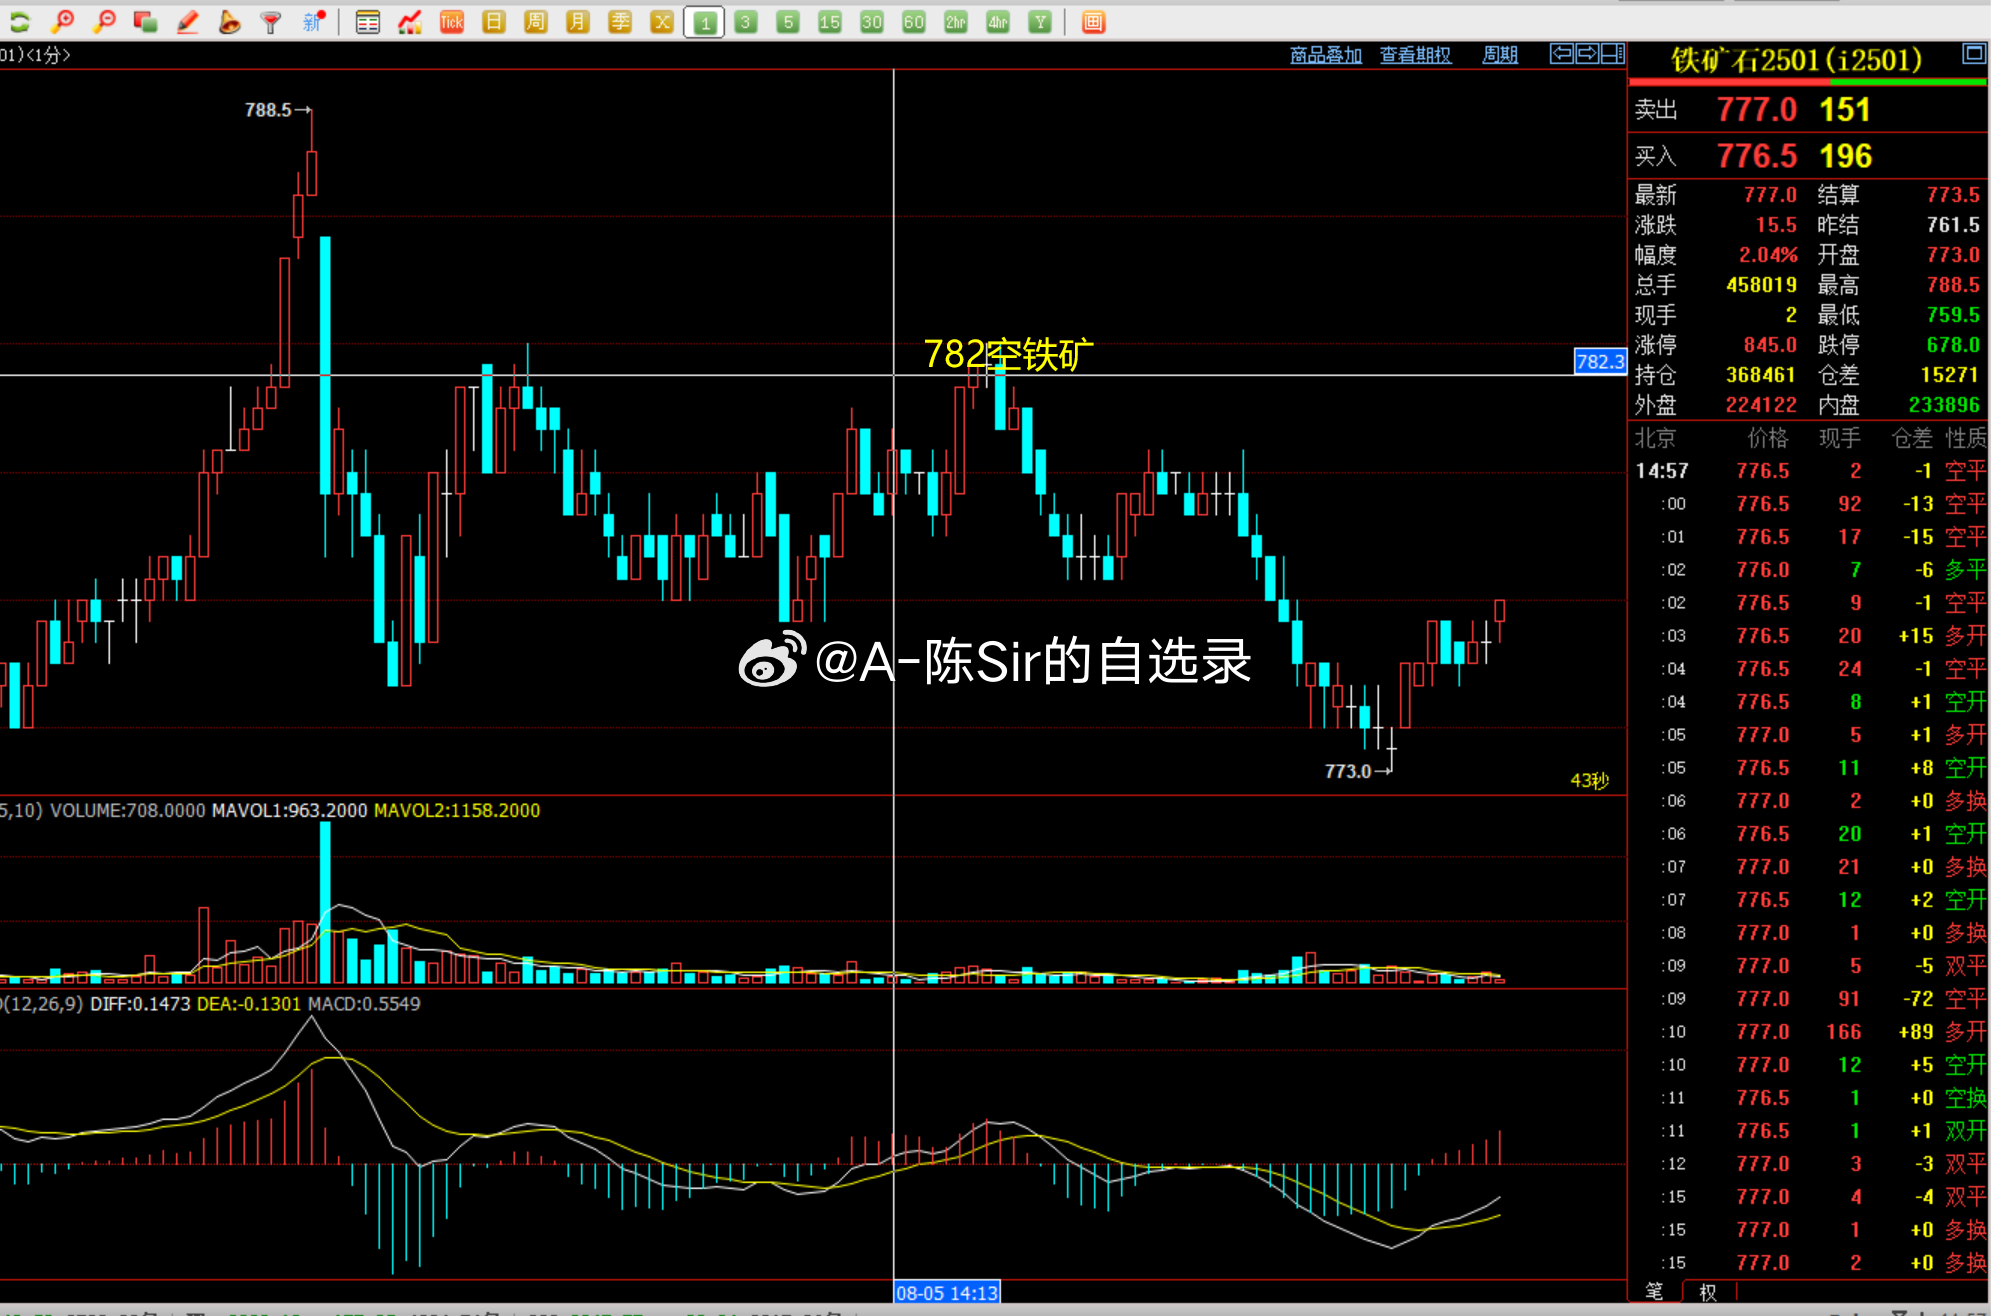Maximize the quote panel square icon
Image resolution: width=1991 pixels, height=1316 pixels.
[x=1973, y=54]
